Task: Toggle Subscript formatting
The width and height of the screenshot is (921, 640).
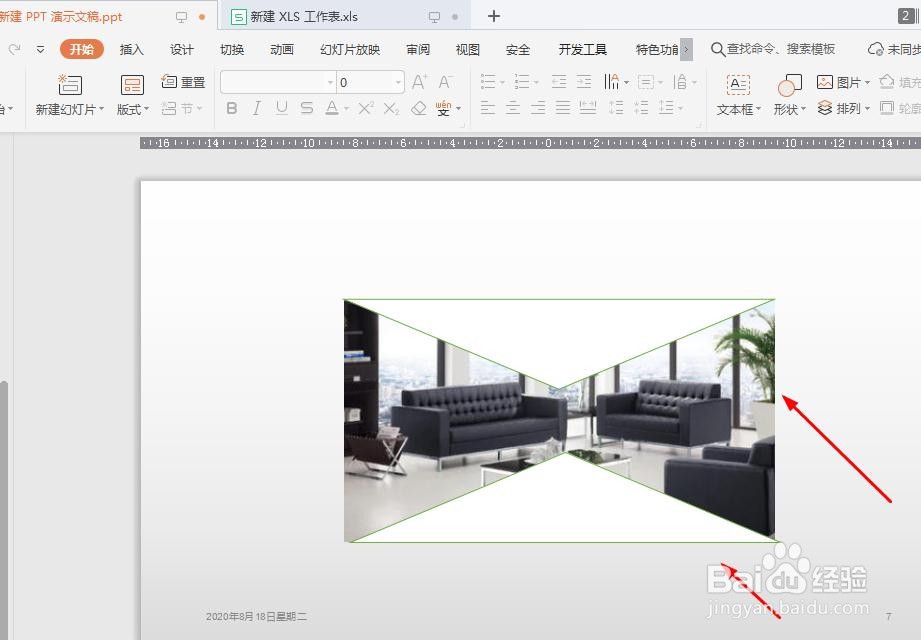Action: coord(391,109)
